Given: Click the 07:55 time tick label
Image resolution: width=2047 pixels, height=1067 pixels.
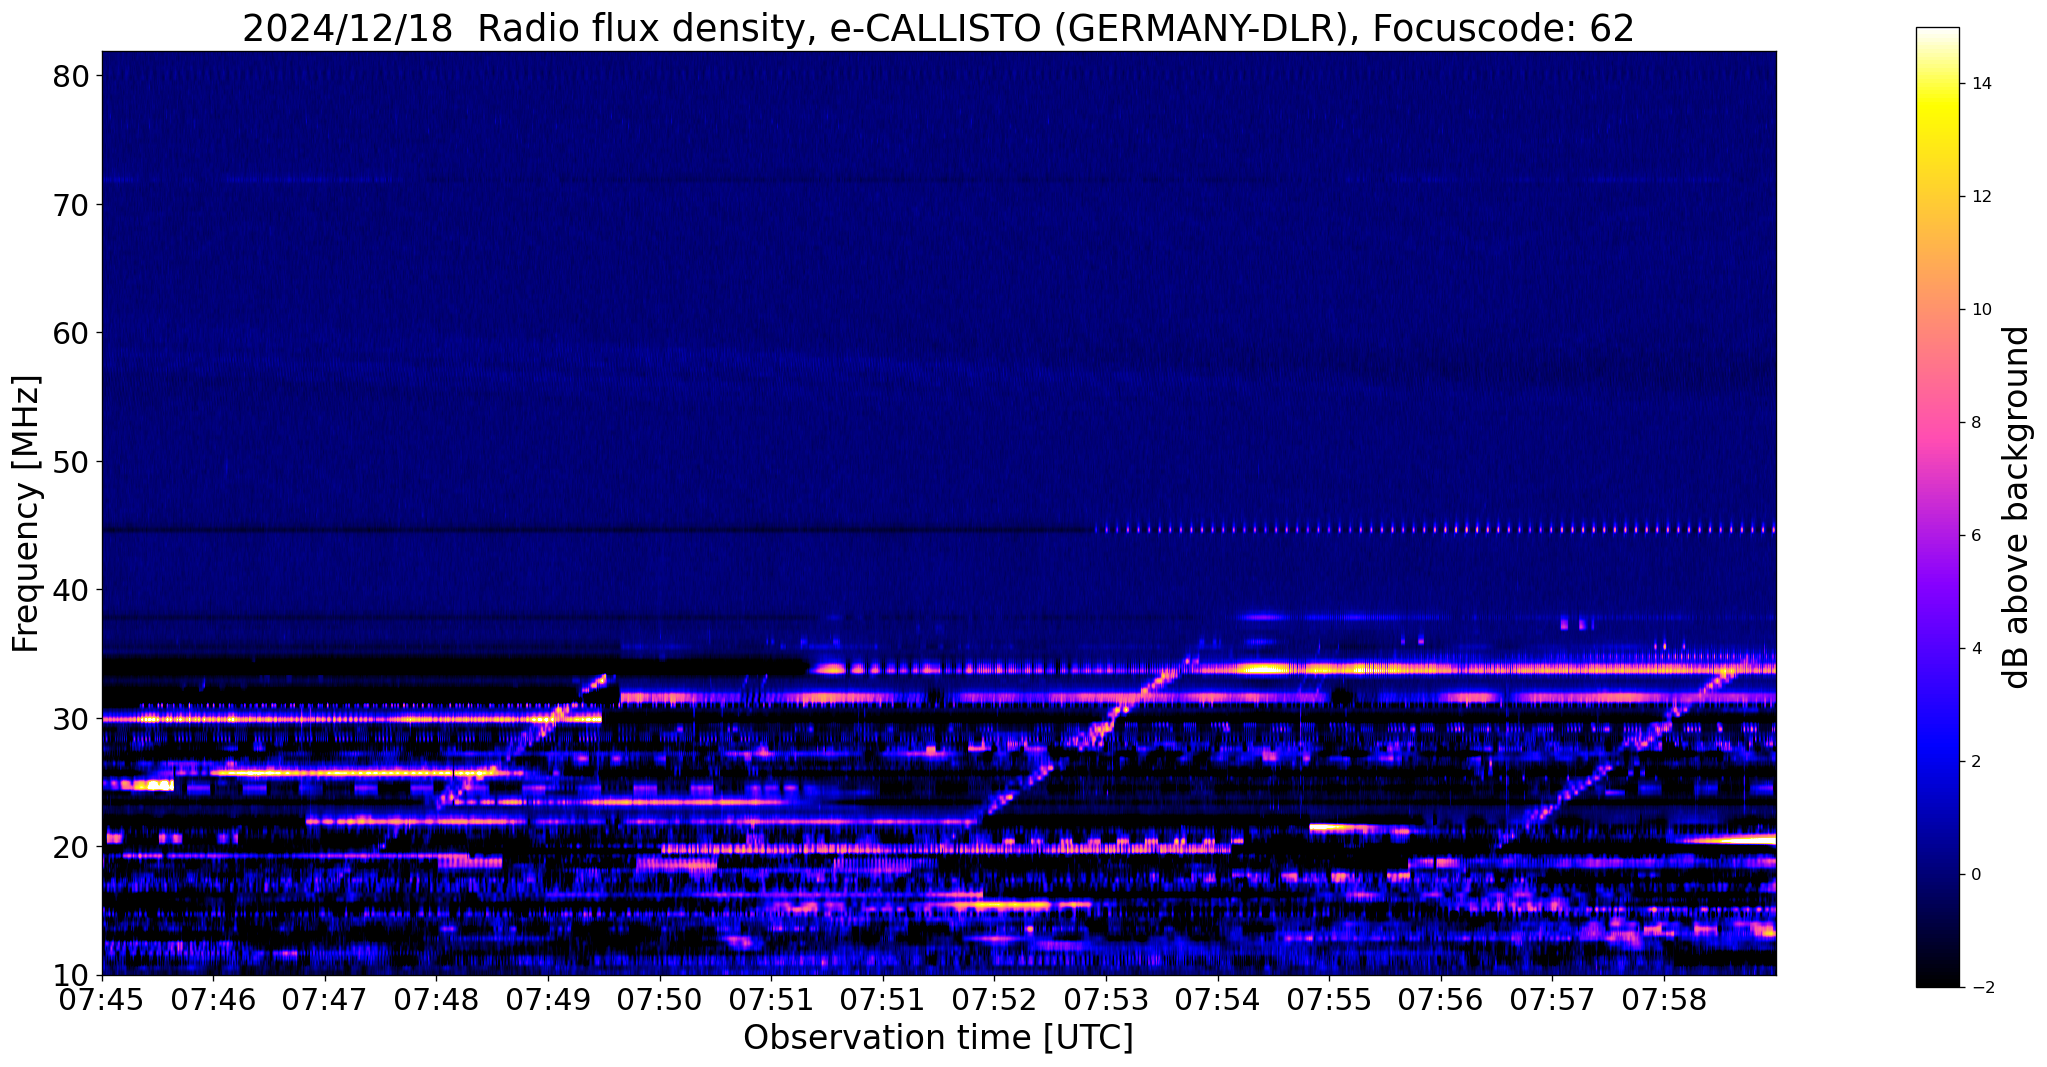Looking at the screenshot, I should pos(1329,1000).
